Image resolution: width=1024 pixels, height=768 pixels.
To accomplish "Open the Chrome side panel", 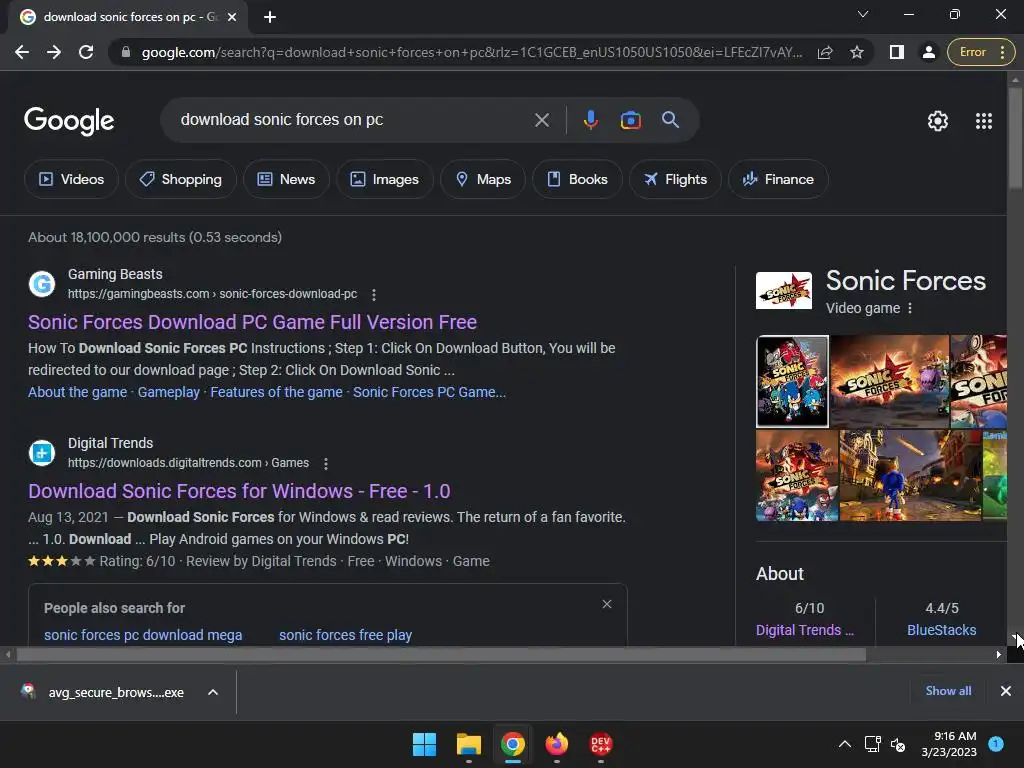I will (897, 52).
